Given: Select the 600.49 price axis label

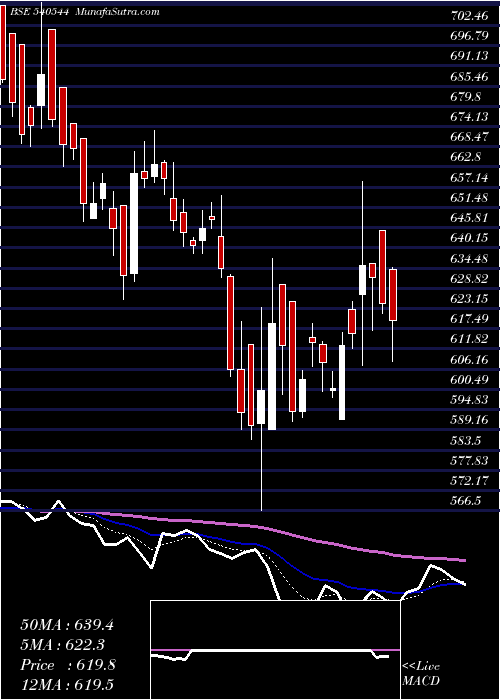Looking at the screenshot, I should [x=469, y=379].
